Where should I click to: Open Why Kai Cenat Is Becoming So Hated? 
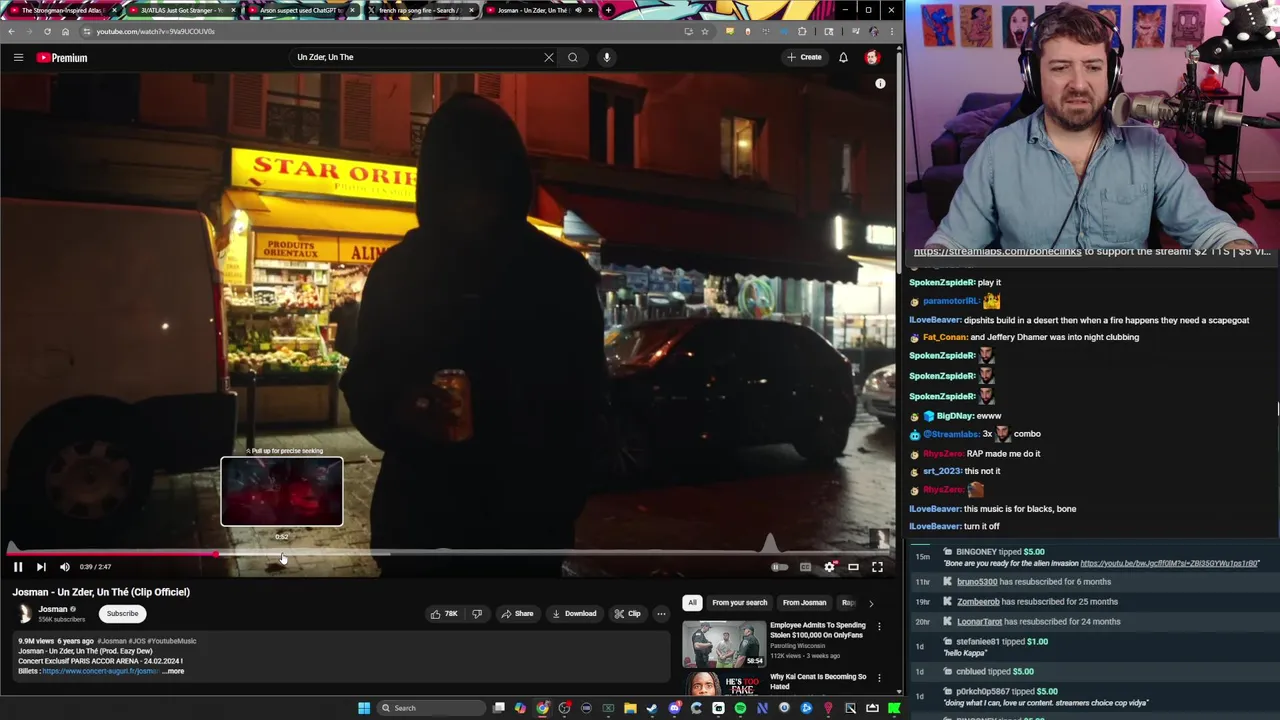click(818, 681)
